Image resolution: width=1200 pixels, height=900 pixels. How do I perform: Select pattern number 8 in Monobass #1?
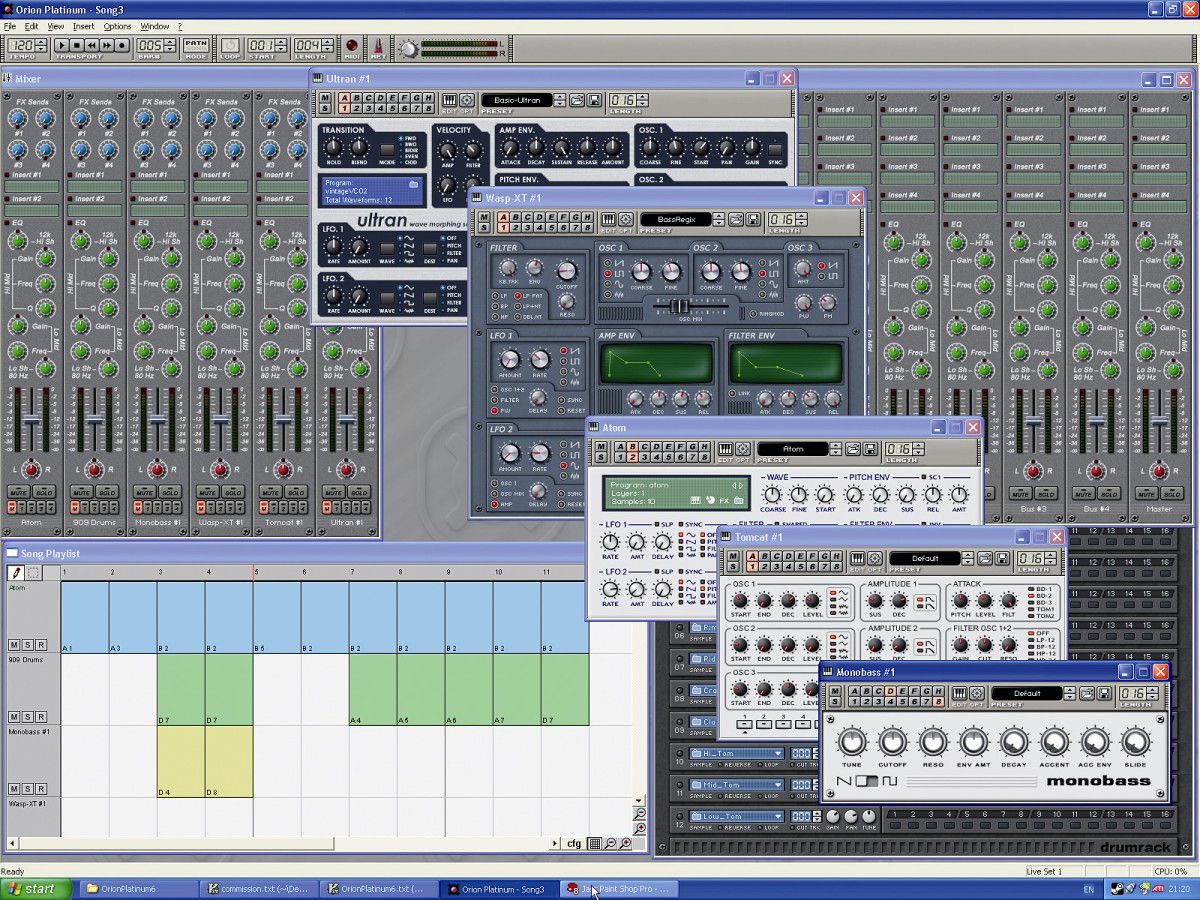[x=939, y=701]
